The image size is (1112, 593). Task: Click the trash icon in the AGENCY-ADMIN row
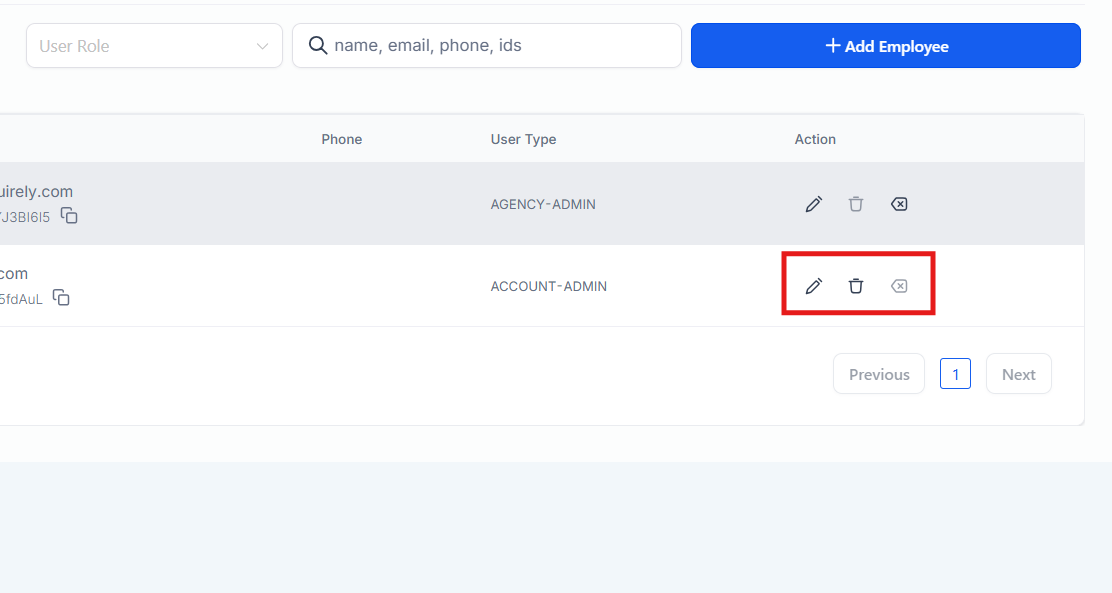click(x=856, y=204)
